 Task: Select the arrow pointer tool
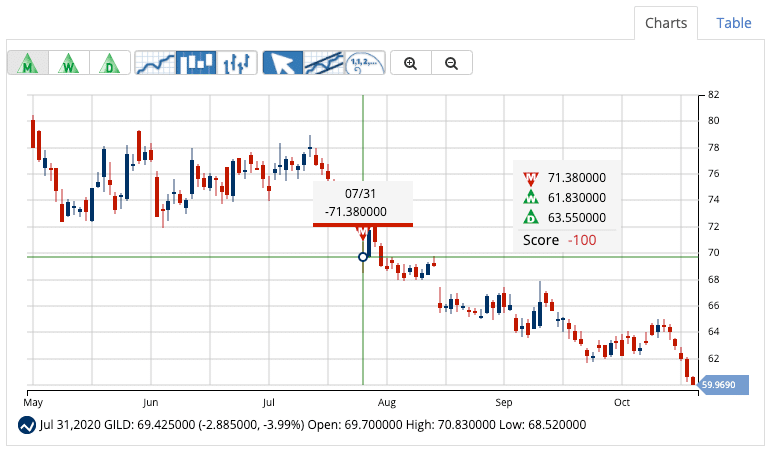point(283,63)
